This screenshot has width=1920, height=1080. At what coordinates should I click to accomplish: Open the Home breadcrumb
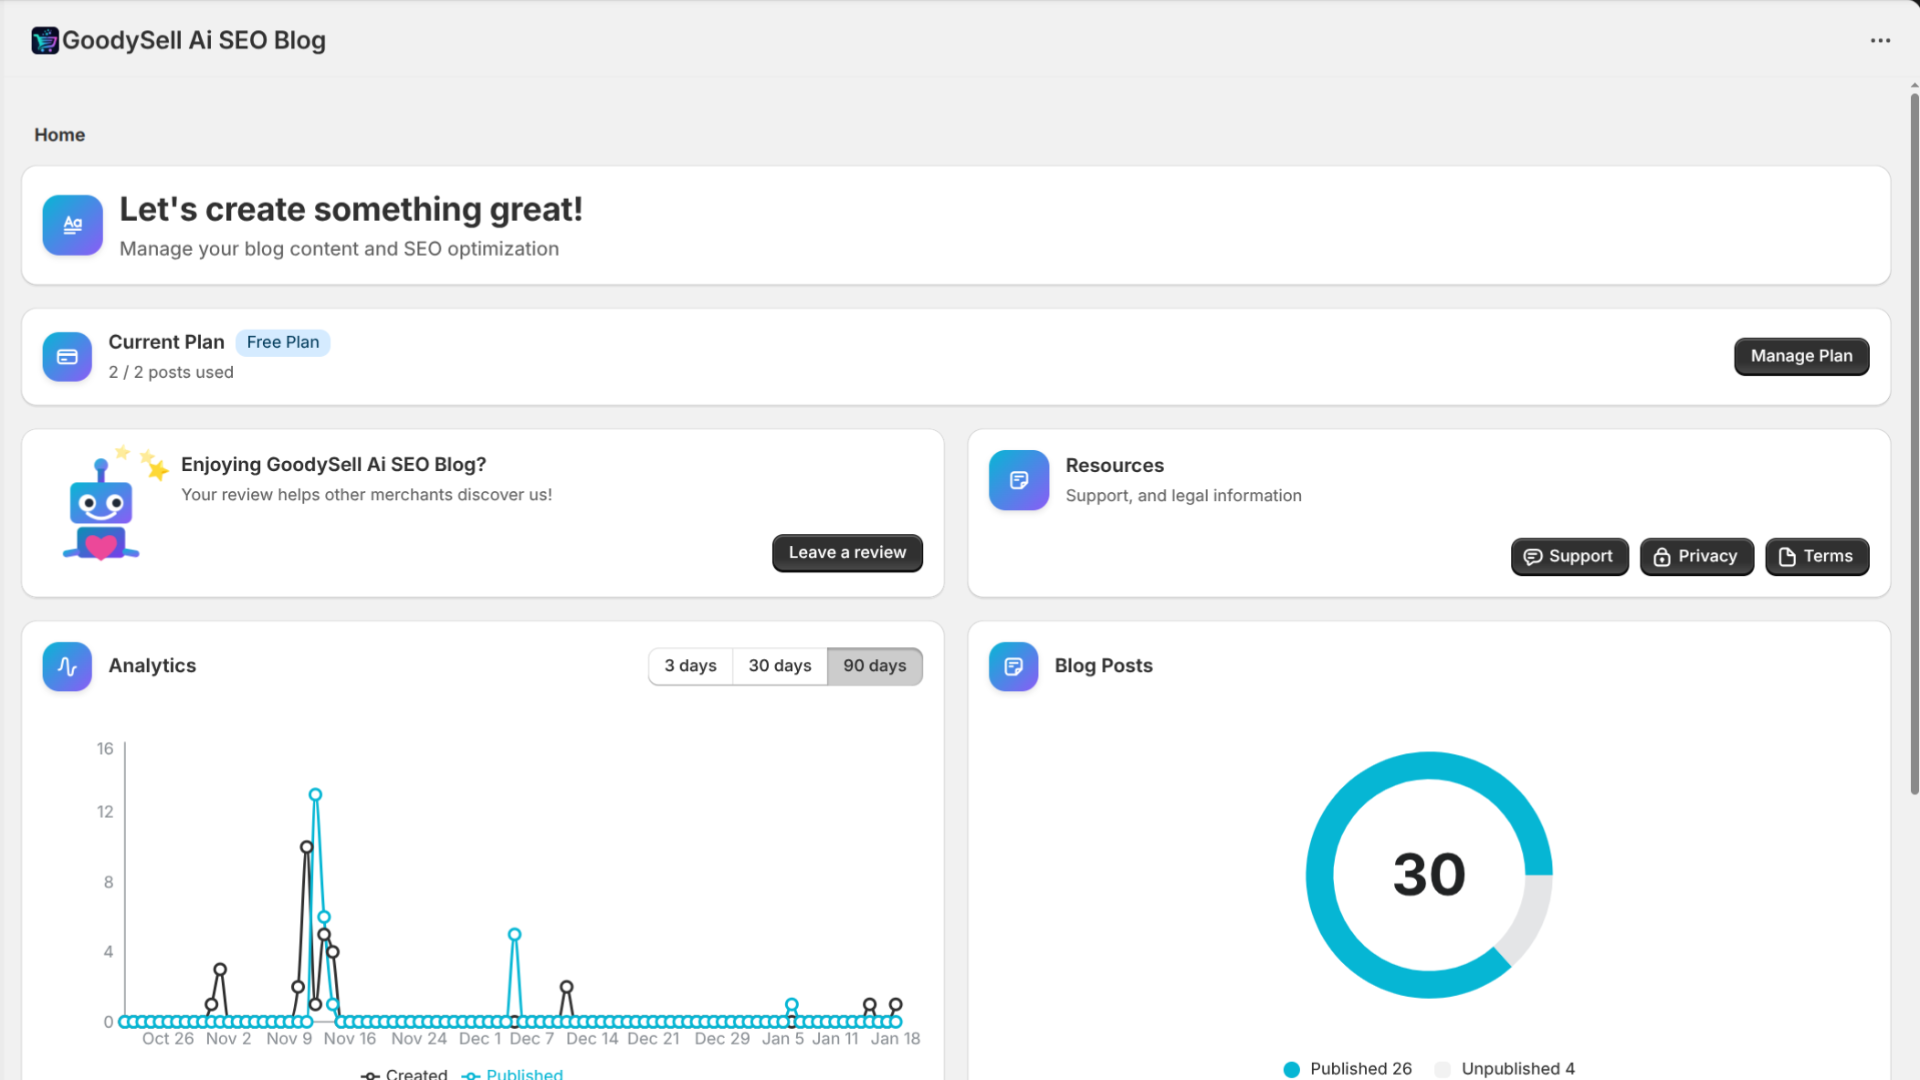(x=59, y=134)
